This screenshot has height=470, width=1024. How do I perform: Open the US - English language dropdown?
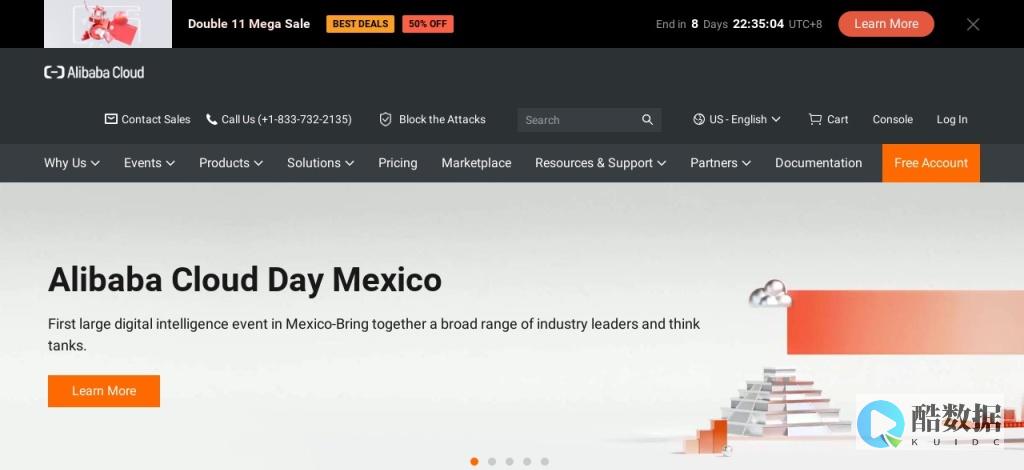click(x=737, y=119)
